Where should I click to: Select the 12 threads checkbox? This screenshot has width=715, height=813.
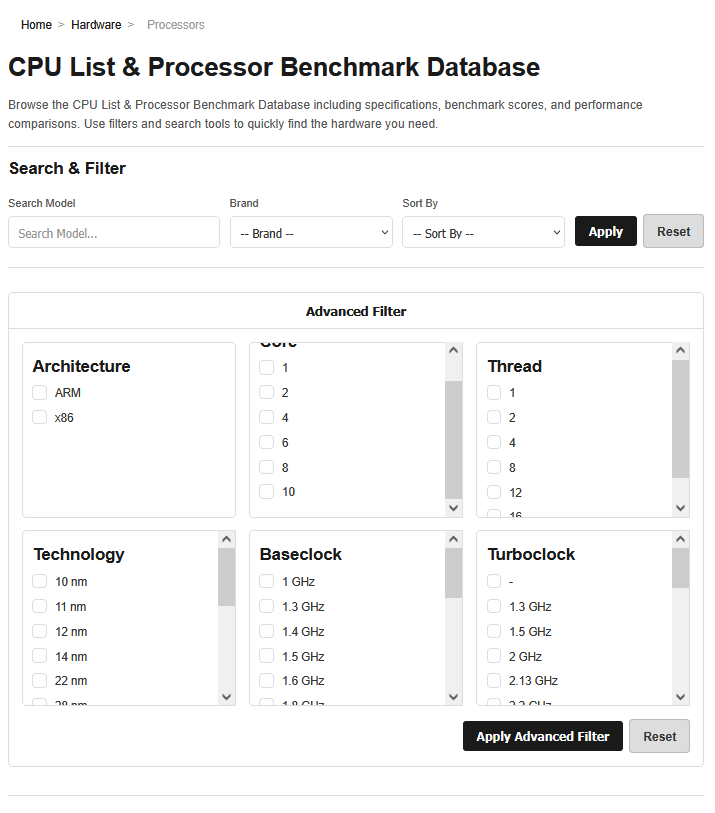click(494, 492)
